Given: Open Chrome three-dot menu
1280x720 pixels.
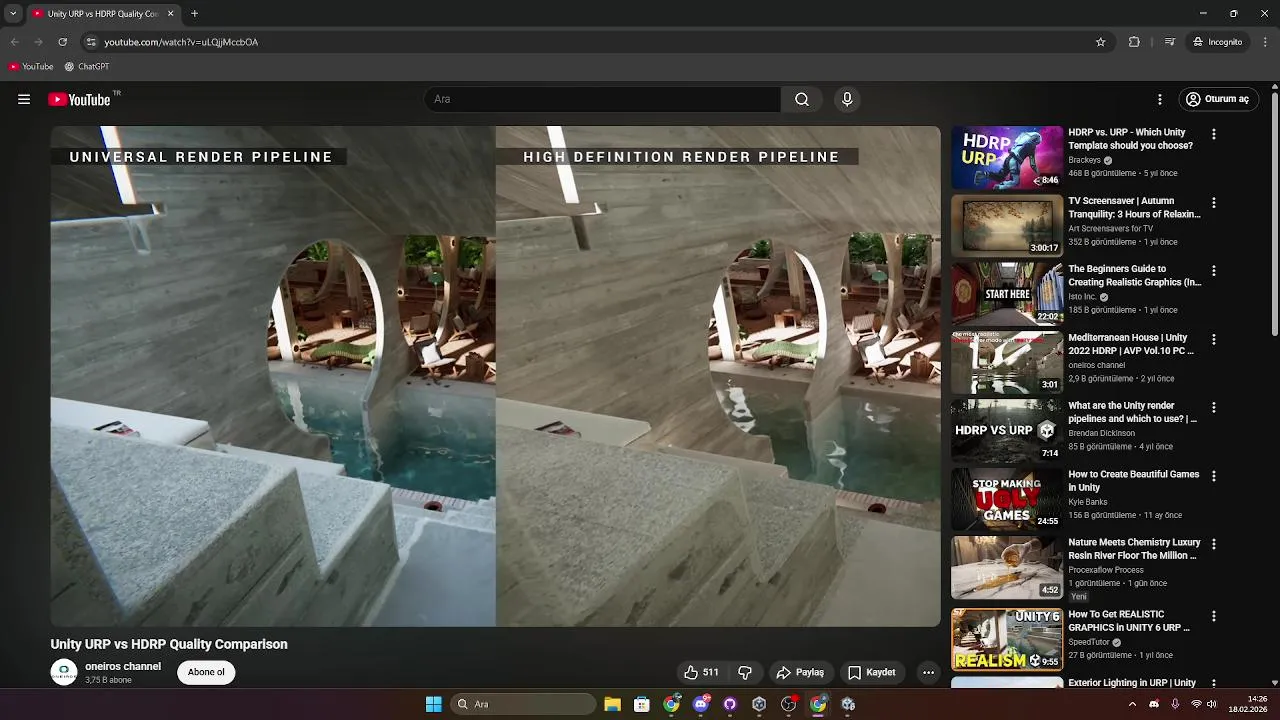Looking at the screenshot, I should 1266,42.
